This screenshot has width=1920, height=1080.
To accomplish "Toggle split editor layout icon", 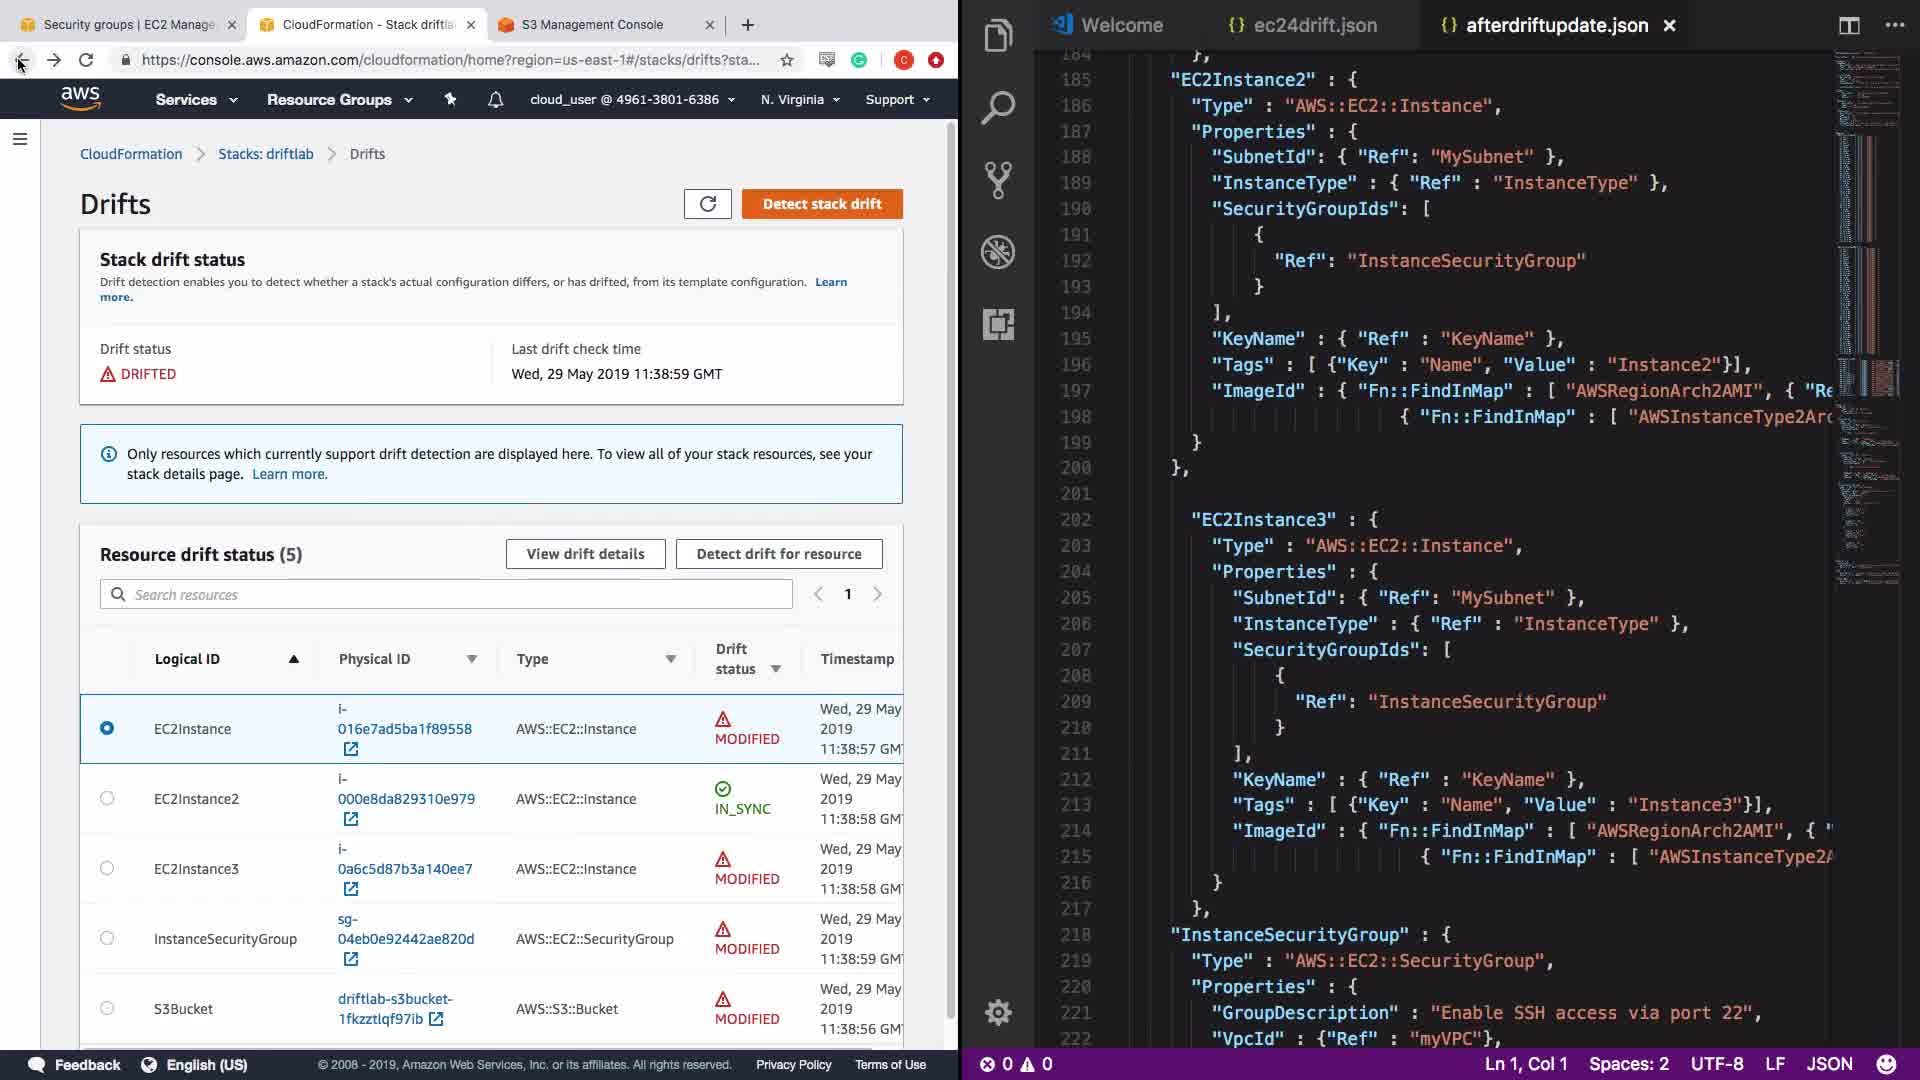I will pyautogui.click(x=1848, y=26).
